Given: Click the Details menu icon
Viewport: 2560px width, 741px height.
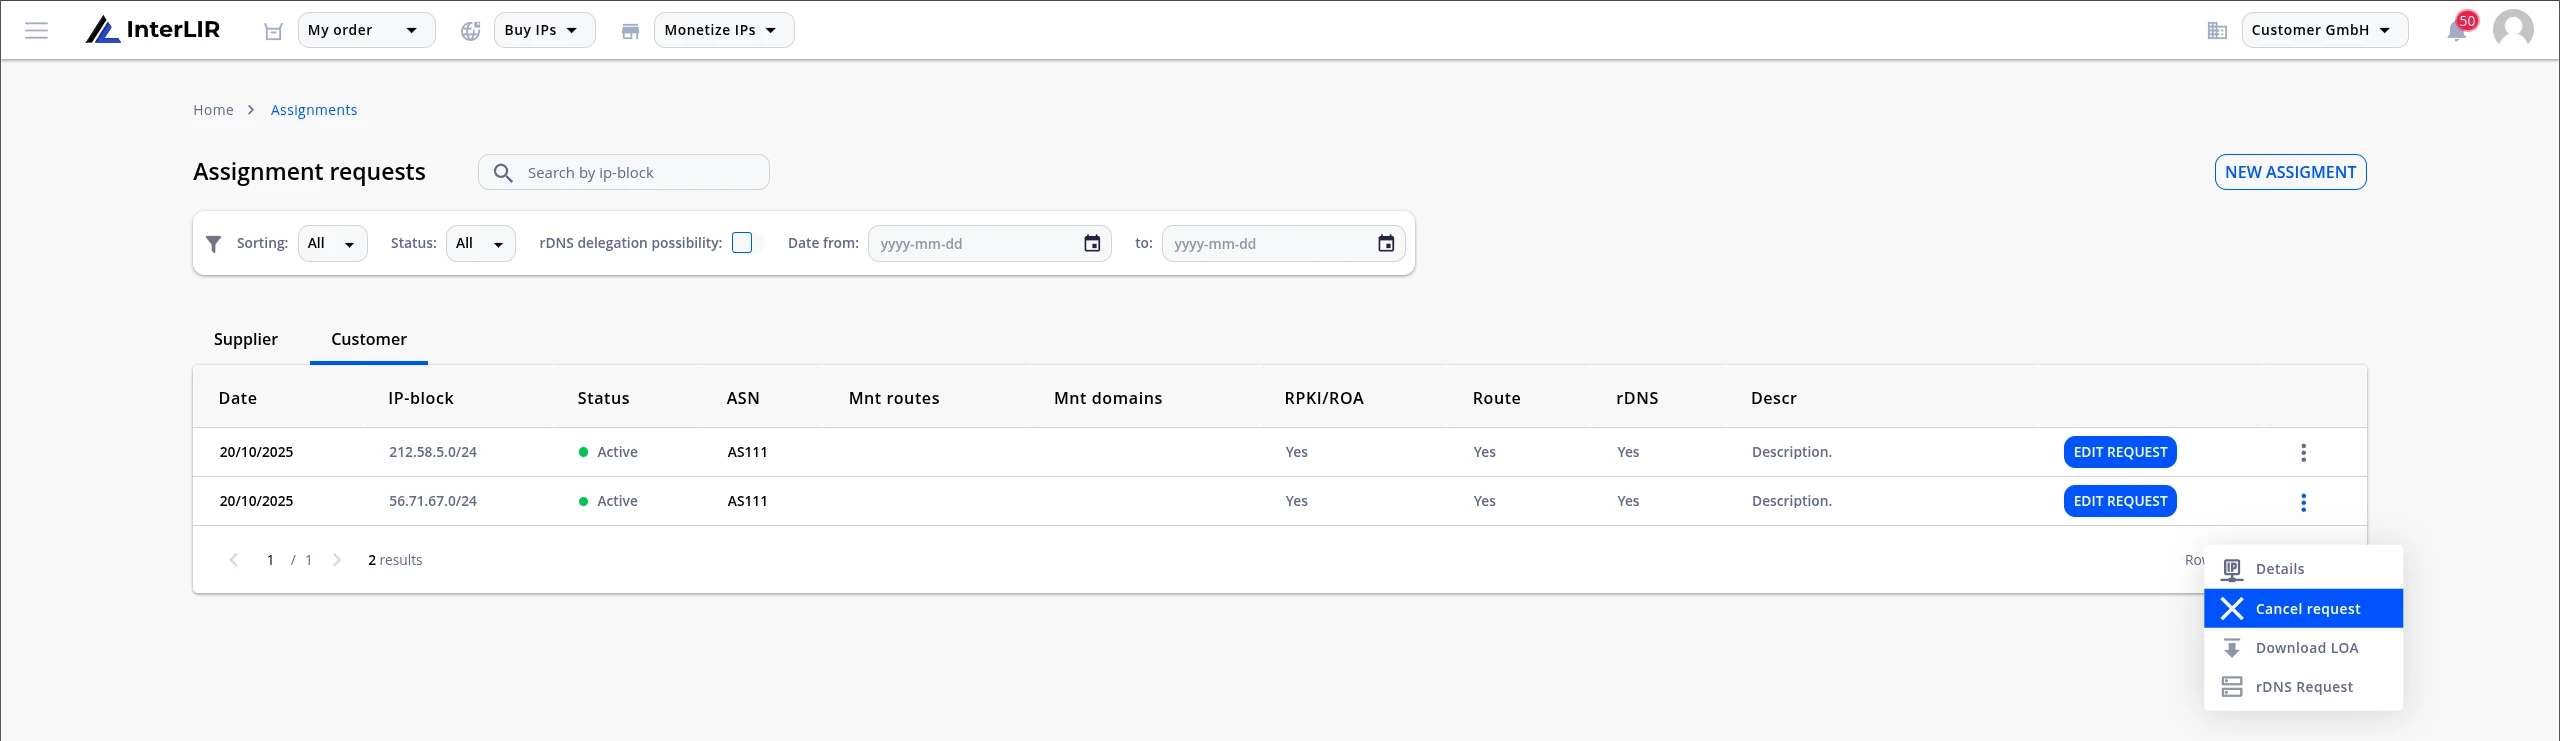Looking at the screenshot, I should tap(2232, 569).
